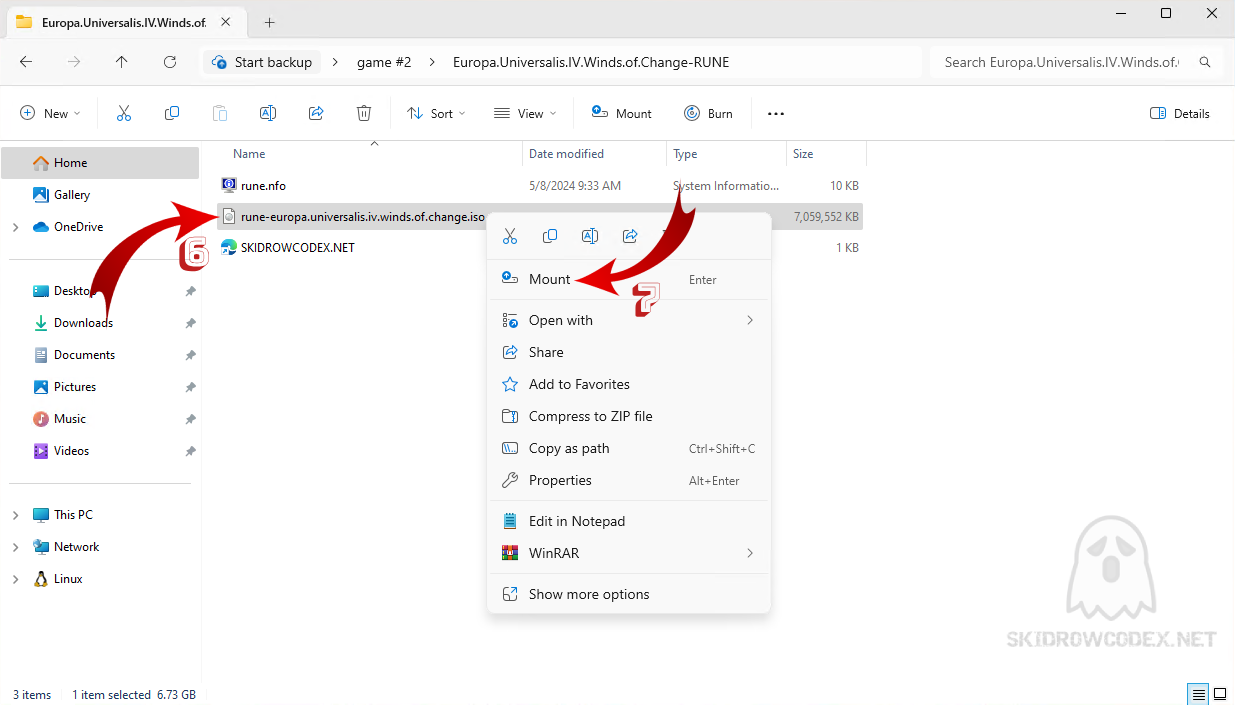Click the Share icon in the top toolbar

316,114
